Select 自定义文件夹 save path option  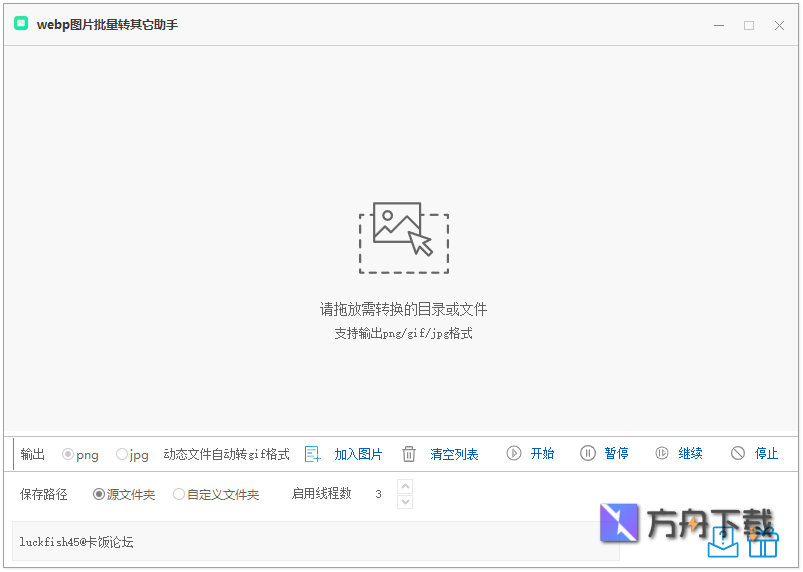click(216, 494)
